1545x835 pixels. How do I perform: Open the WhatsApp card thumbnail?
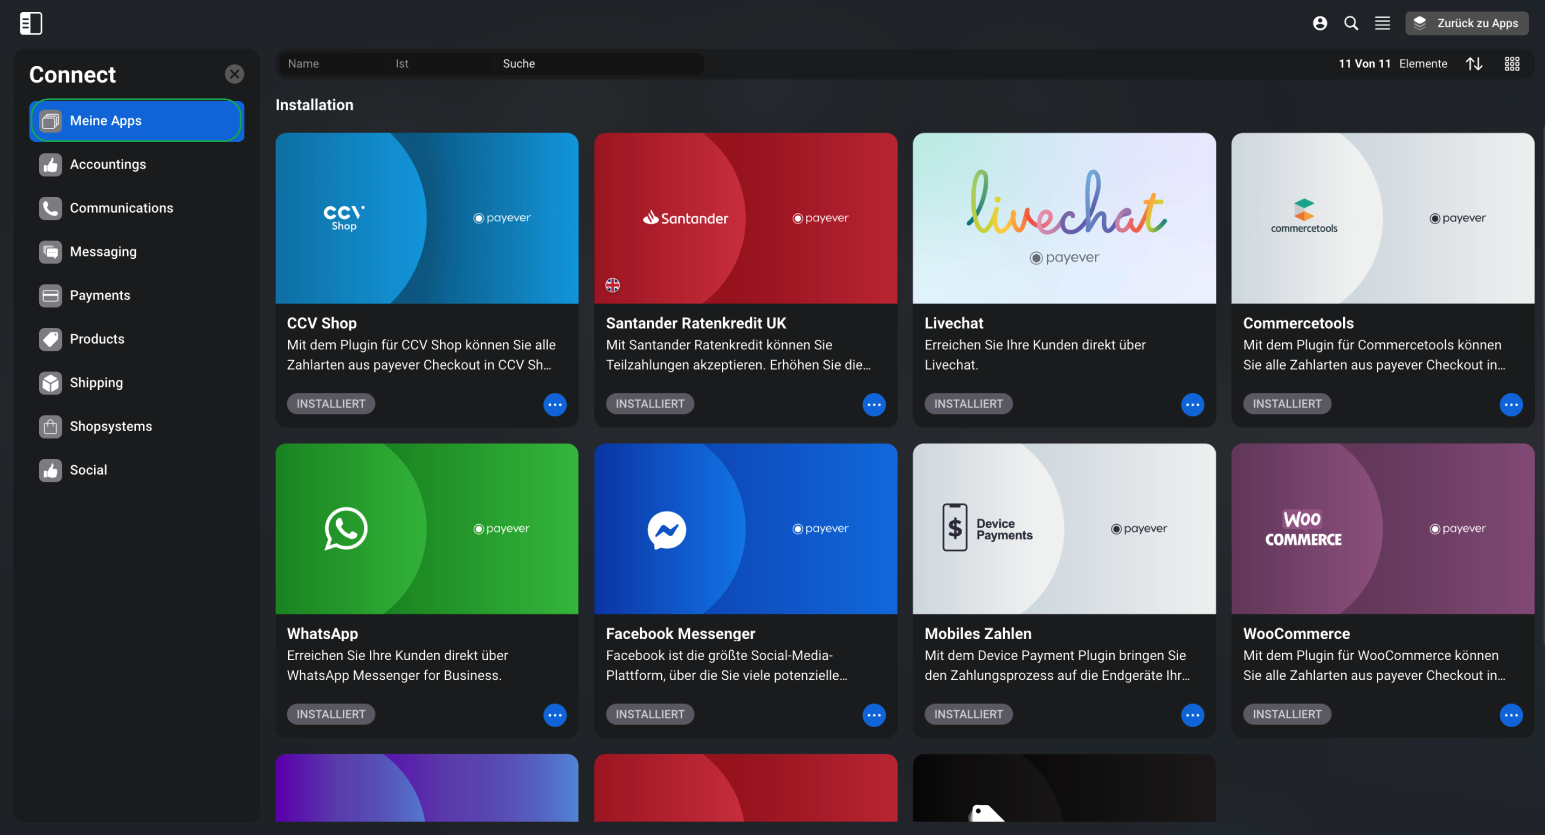[427, 529]
